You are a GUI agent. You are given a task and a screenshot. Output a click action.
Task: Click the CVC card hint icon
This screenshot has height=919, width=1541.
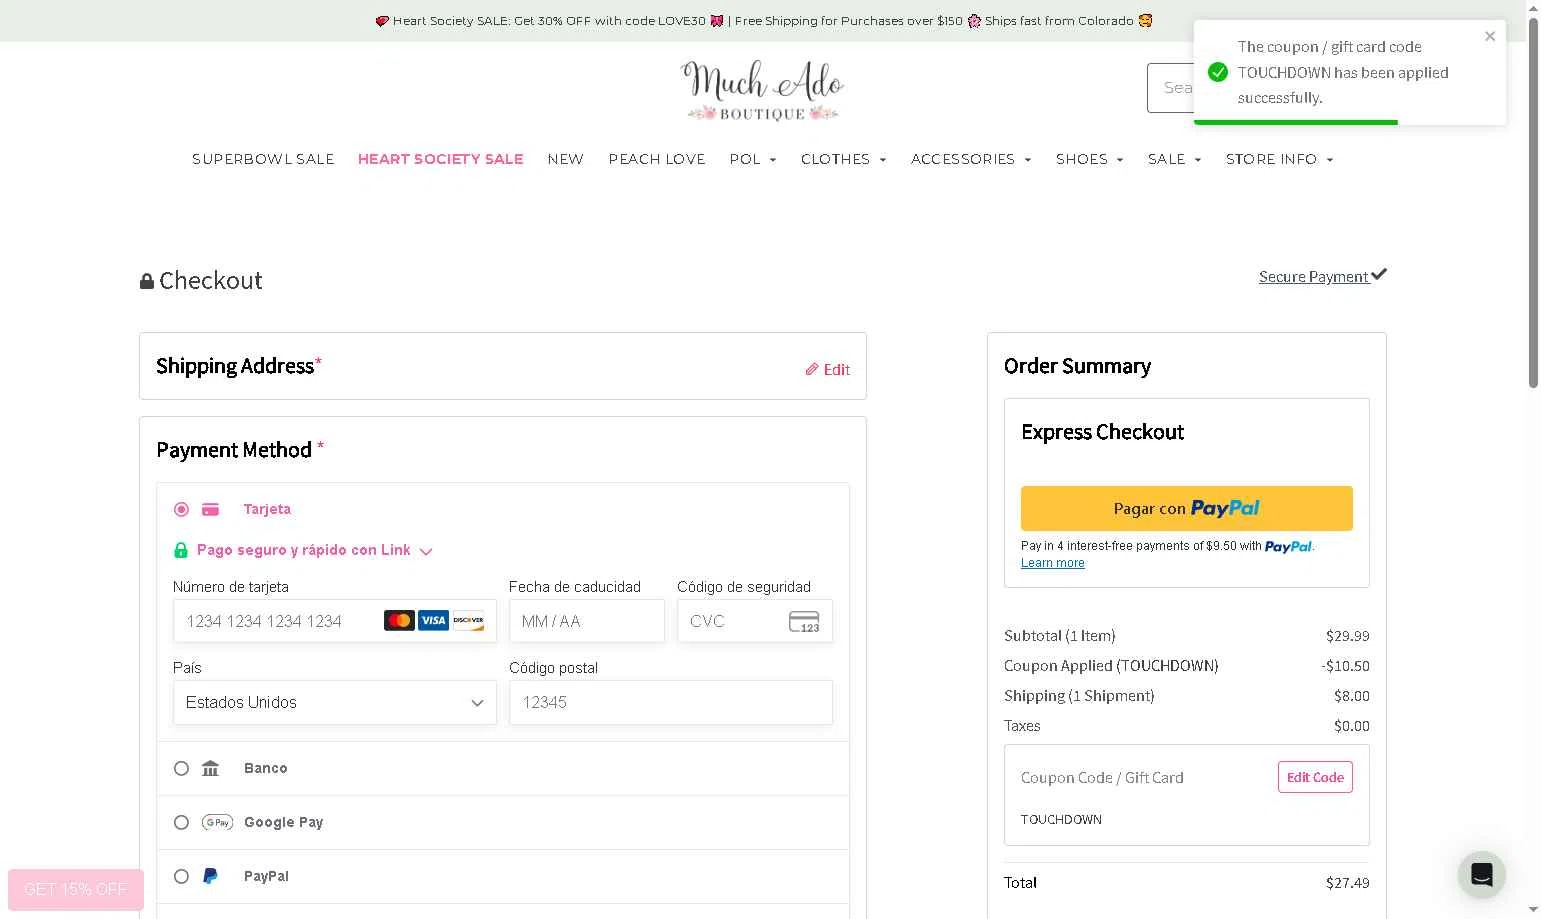(x=804, y=621)
